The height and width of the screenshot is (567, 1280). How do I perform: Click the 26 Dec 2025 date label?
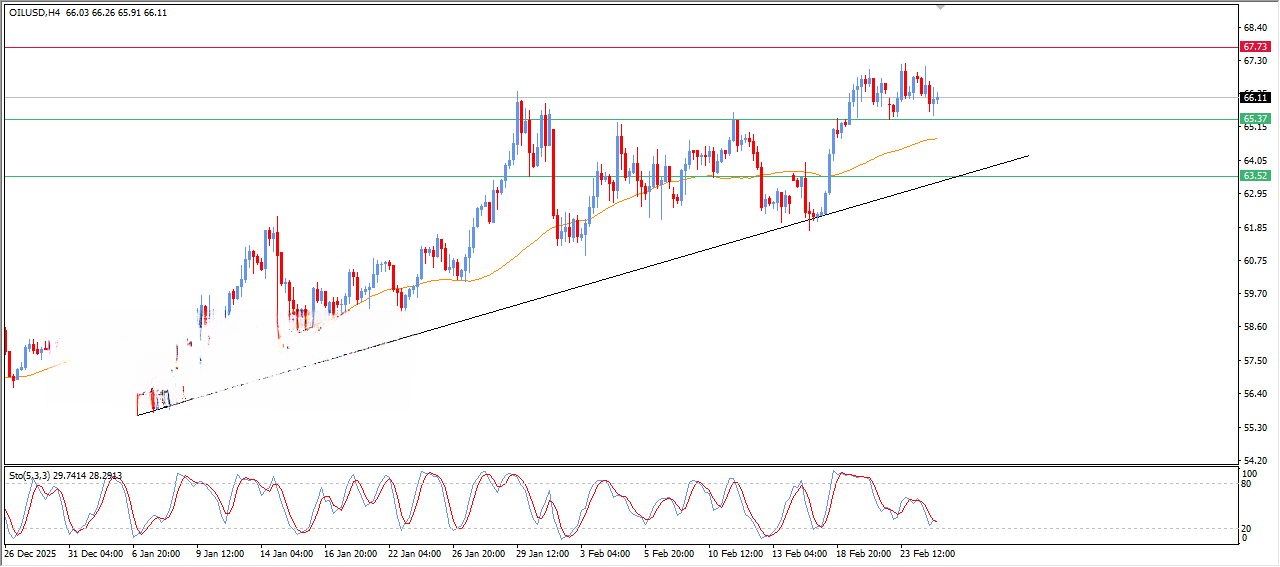[x=30, y=552]
